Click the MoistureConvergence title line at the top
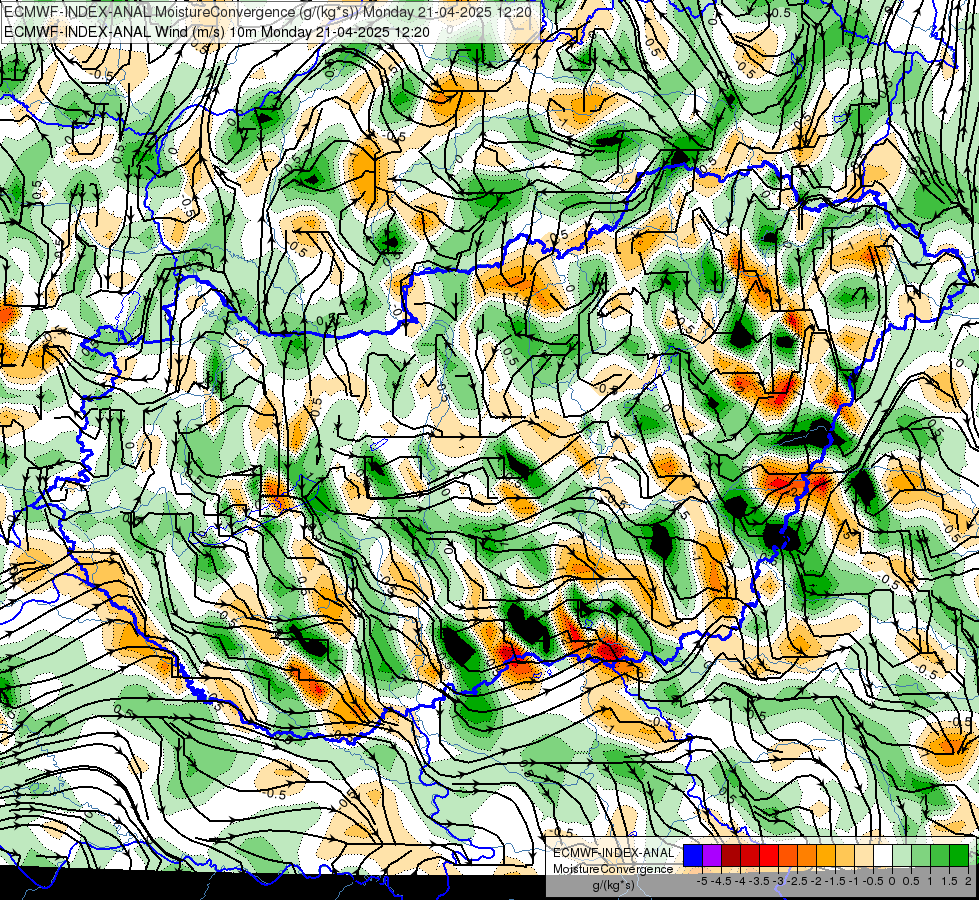This screenshot has width=979, height=900. coord(268,12)
